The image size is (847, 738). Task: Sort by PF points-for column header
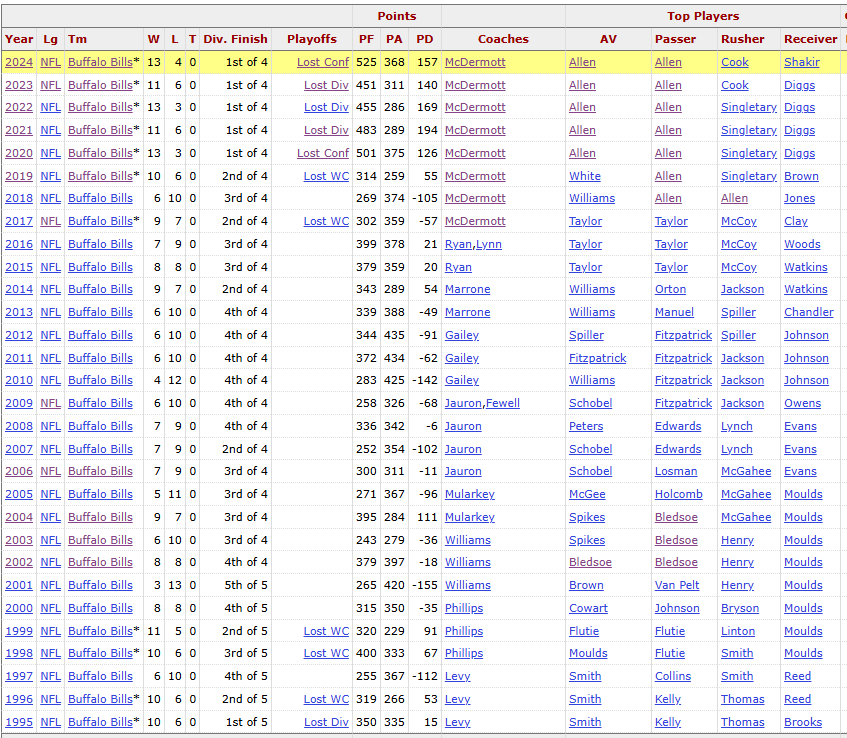point(366,39)
